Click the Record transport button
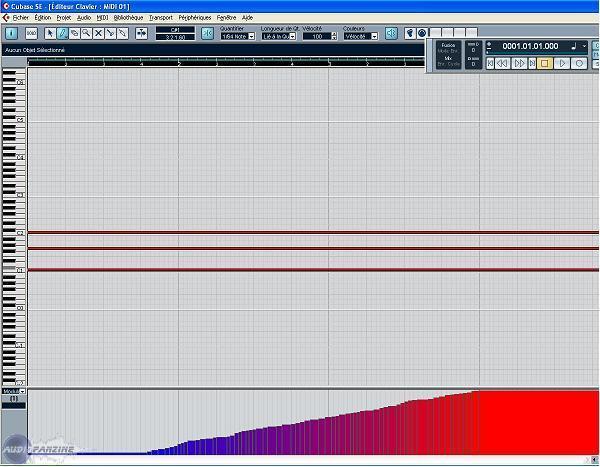This screenshot has width=600, height=467. [579, 64]
